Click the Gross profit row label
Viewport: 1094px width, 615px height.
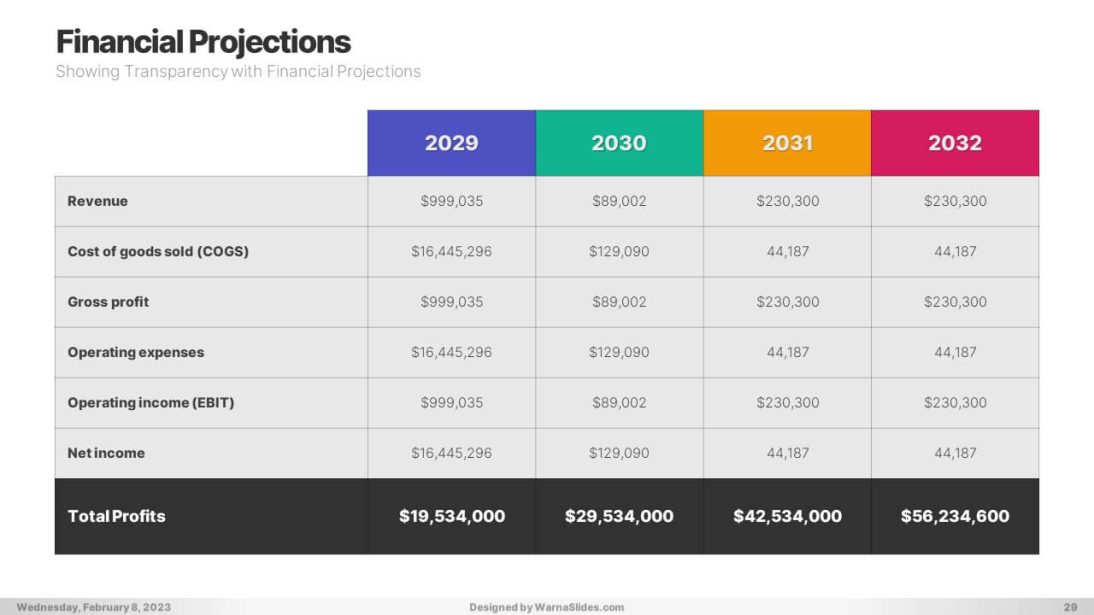pyautogui.click(x=108, y=302)
